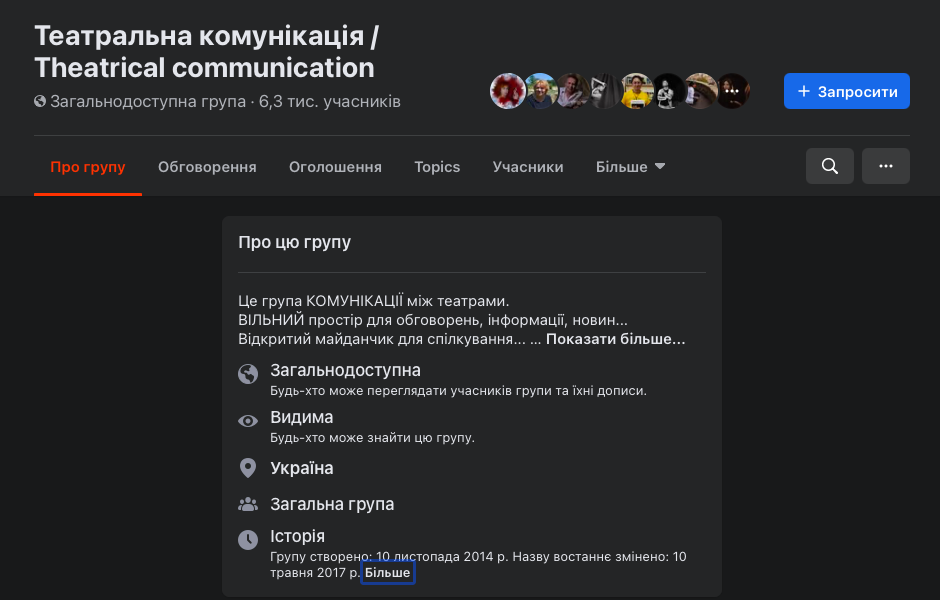This screenshot has width=940, height=600.
Task: Expand description with Показати більше
Action: click(x=615, y=339)
